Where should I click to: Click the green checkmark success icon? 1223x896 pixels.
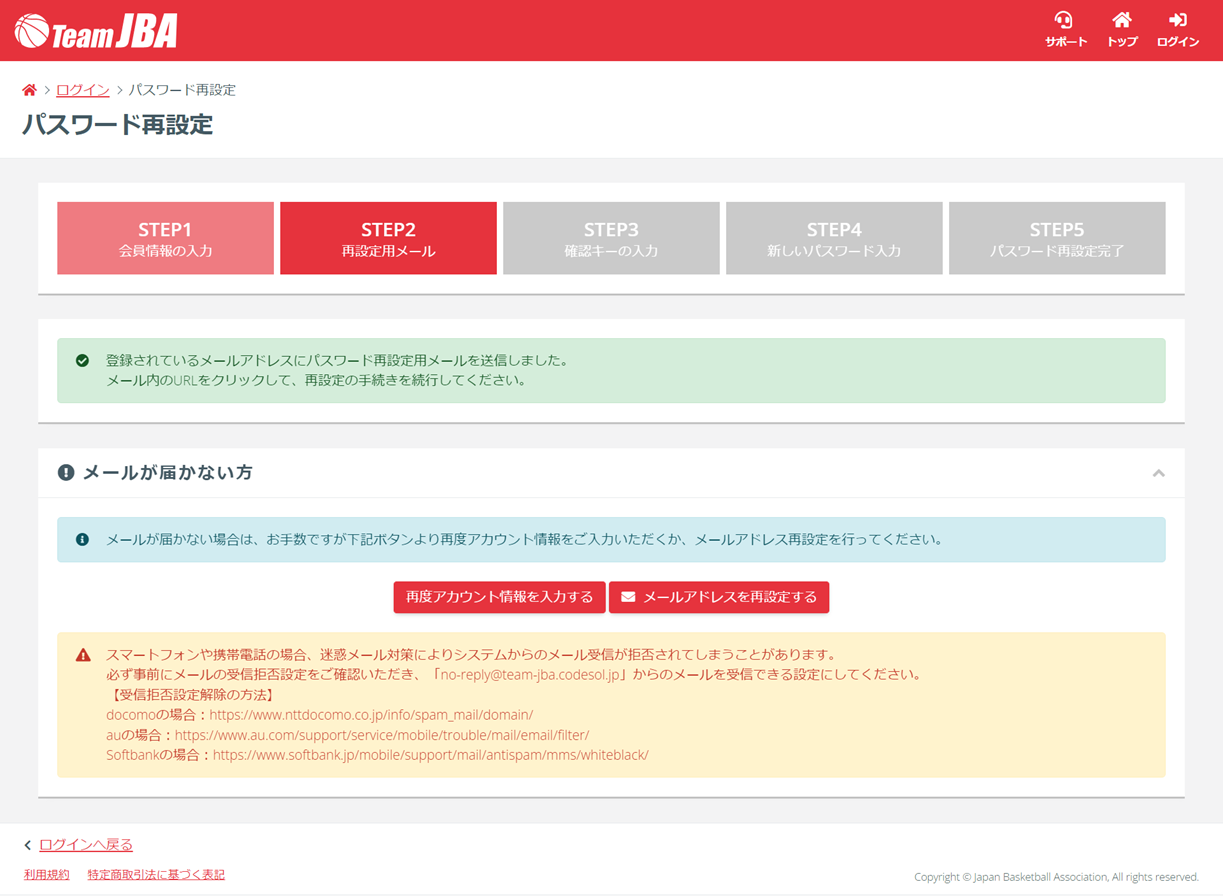pyautogui.click(x=83, y=361)
